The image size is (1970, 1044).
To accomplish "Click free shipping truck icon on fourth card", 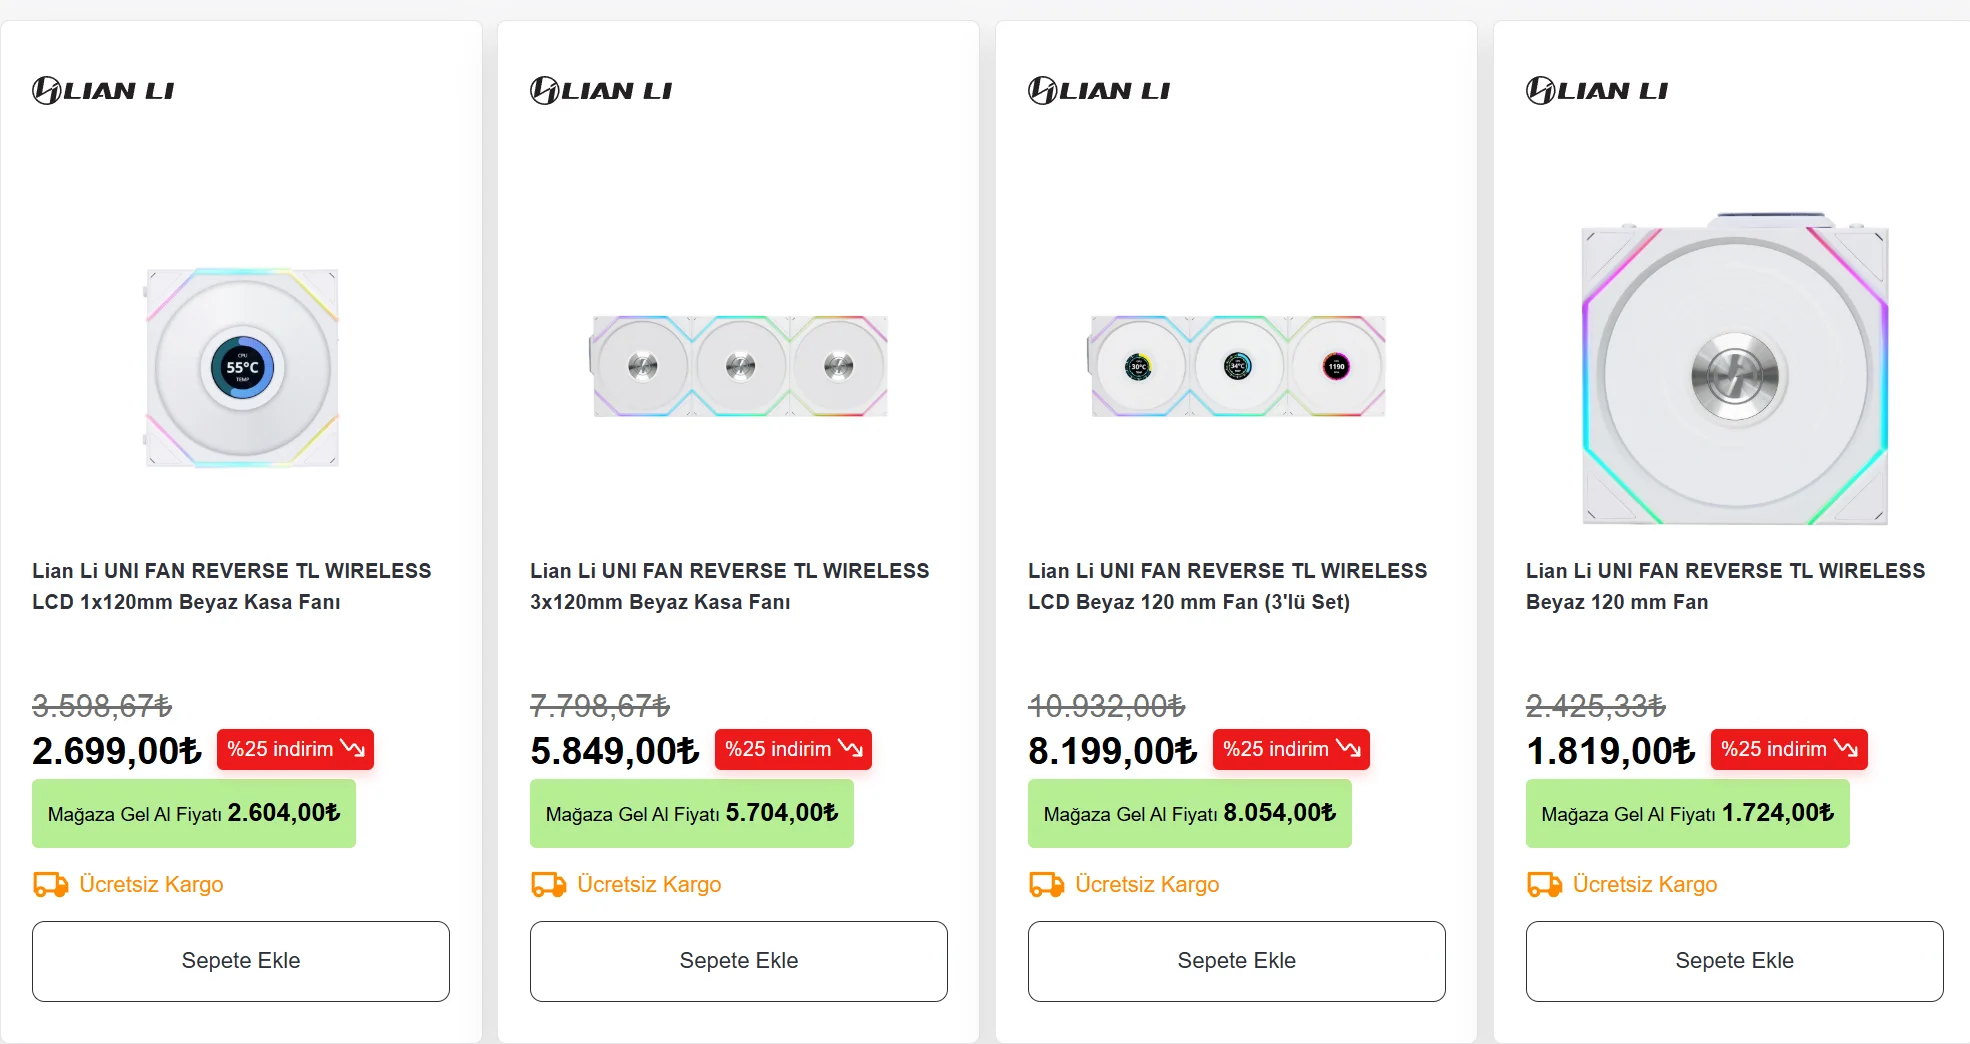I will pos(1545,885).
